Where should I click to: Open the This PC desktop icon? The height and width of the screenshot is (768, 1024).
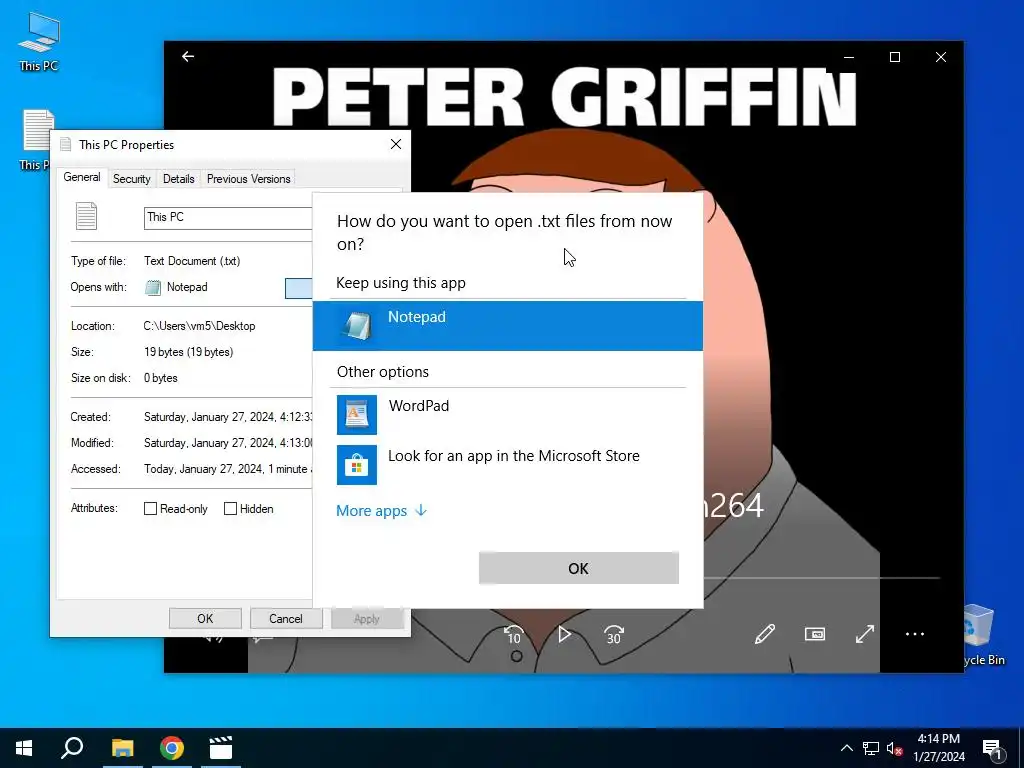(39, 42)
